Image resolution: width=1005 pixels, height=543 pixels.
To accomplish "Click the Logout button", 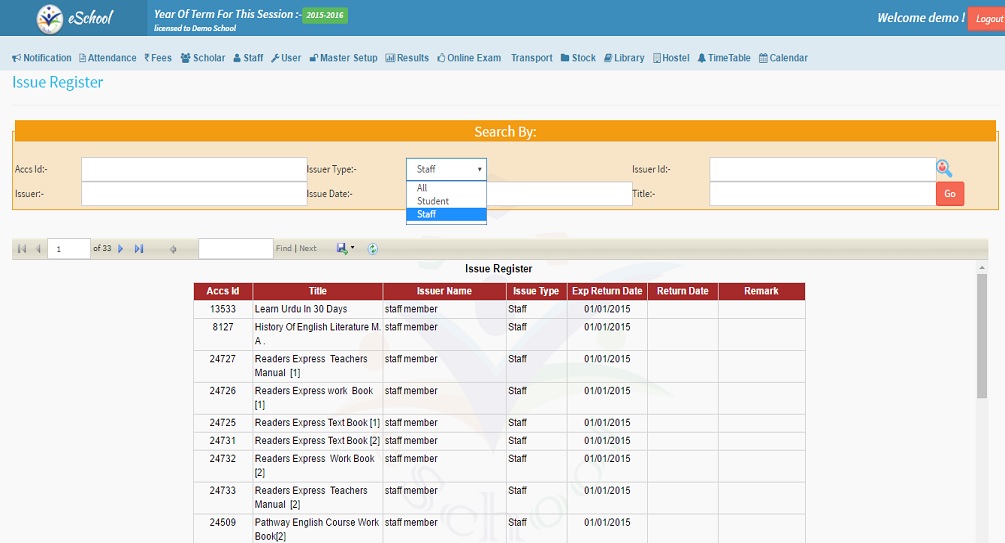I will [987, 19].
